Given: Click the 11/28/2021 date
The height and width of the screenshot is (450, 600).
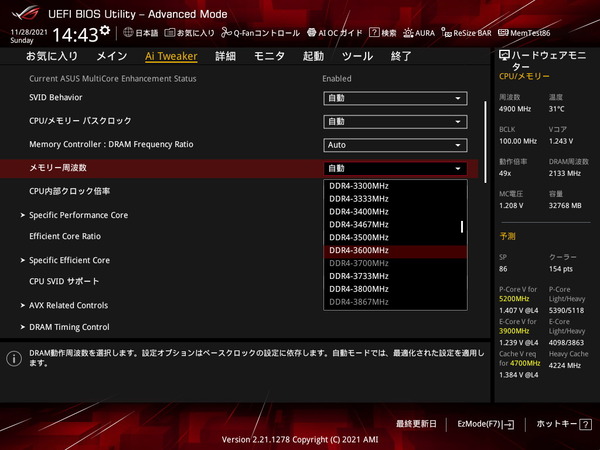Looking at the screenshot, I should tap(29, 32).
